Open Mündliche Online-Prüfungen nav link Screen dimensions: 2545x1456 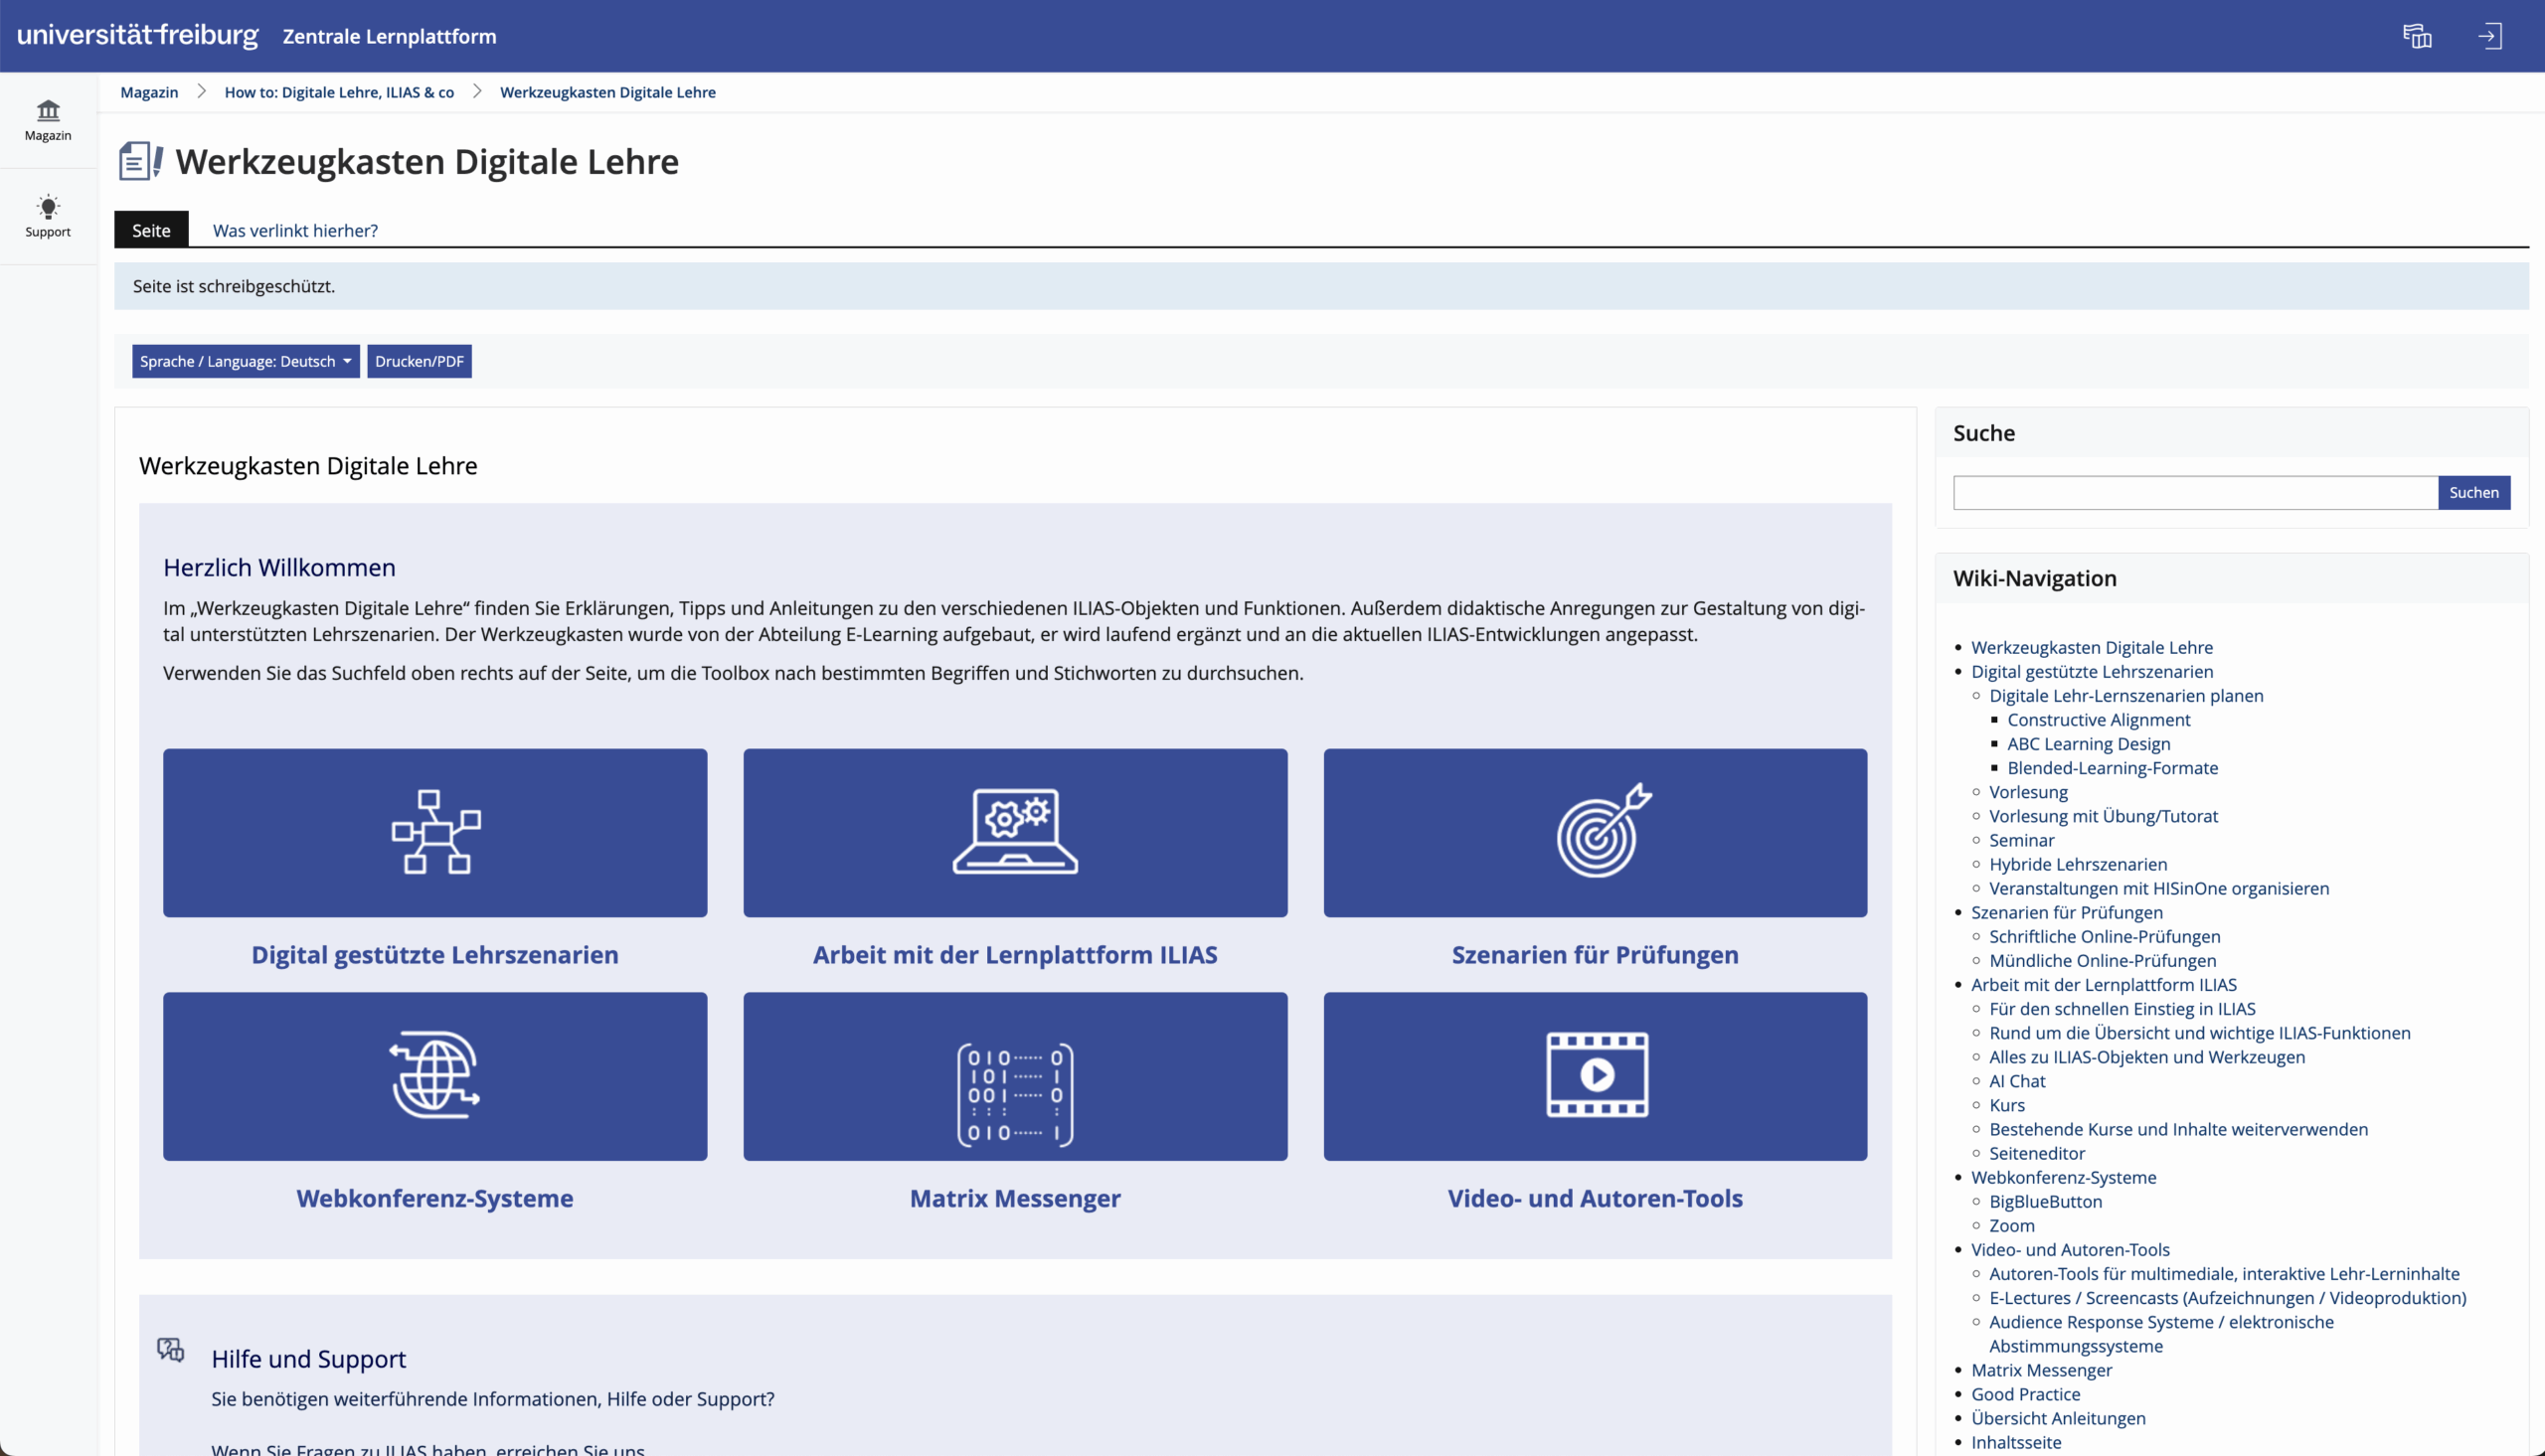click(x=2103, y=960)
